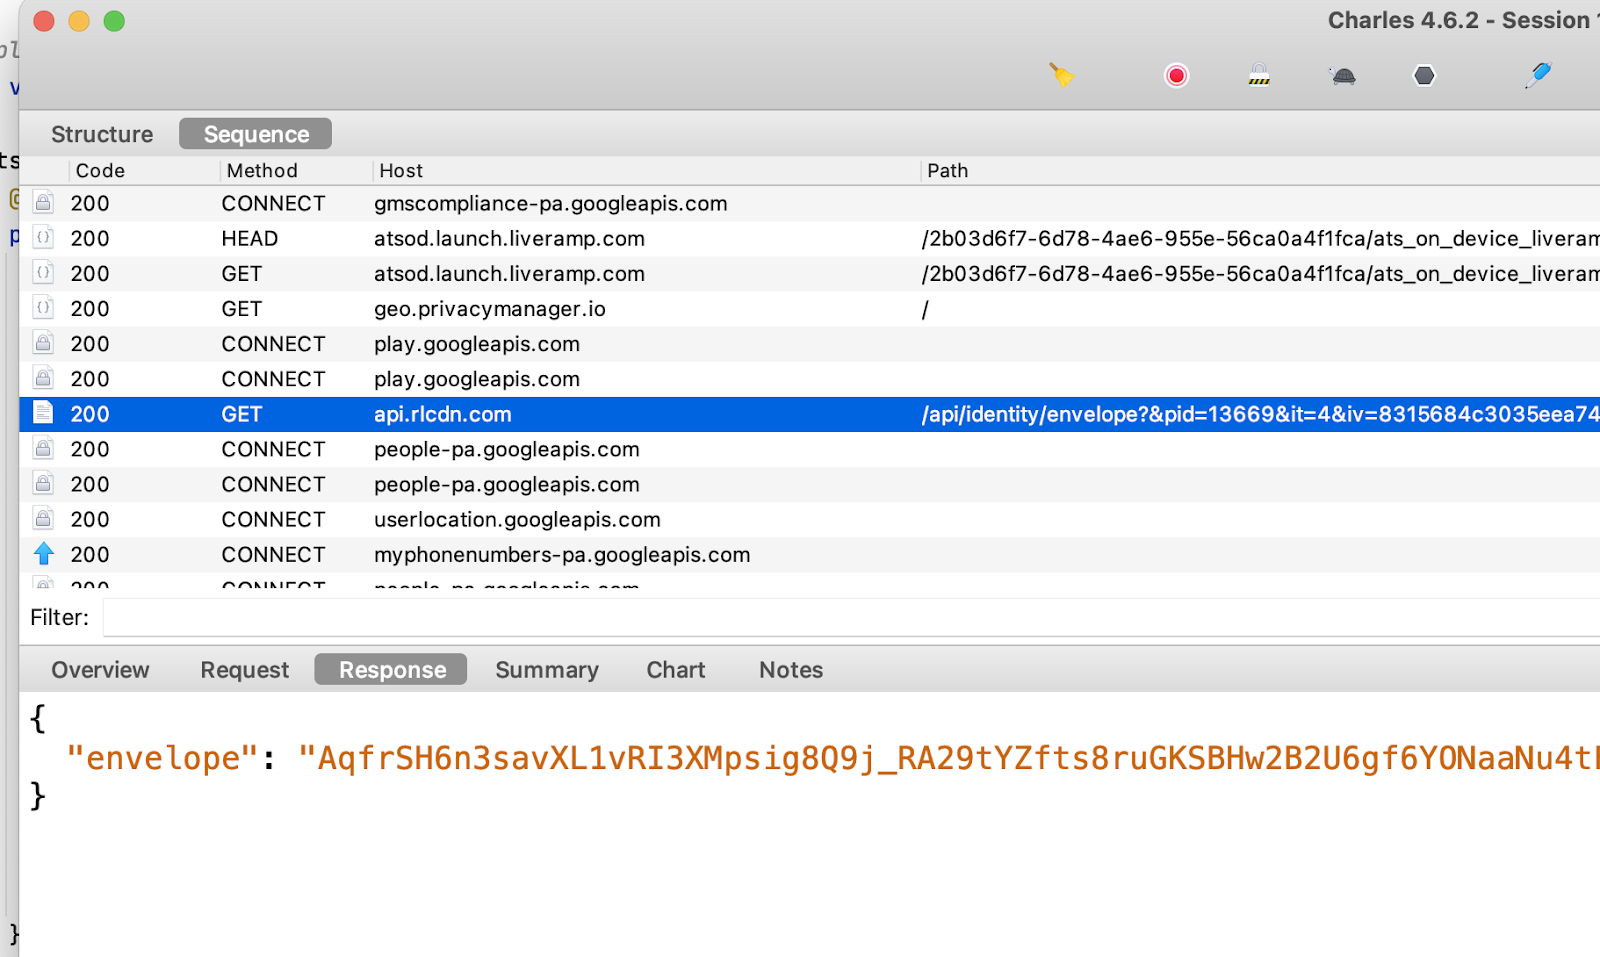Image resolution: width=1600 pixels, height=957 pixels.
Task: Stop recording with the red record button
Action: point(1176,75)
